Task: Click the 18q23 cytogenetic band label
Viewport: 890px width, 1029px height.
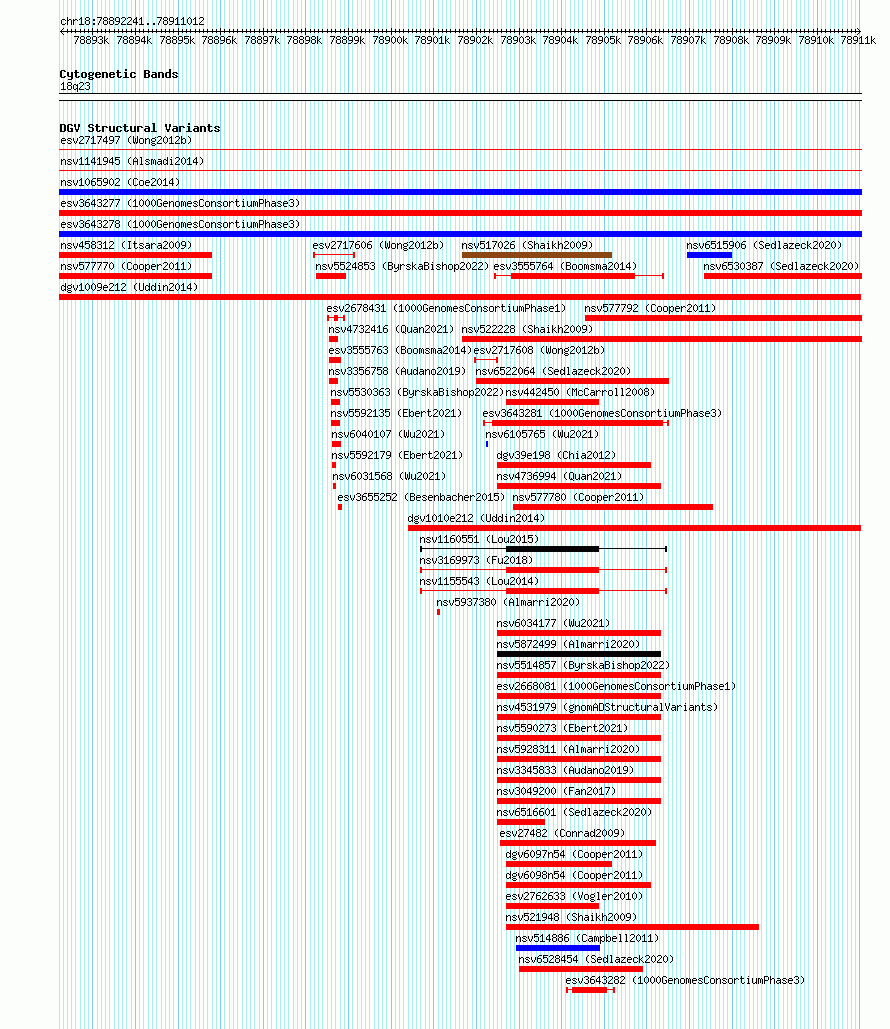Action: pos(75,87)
